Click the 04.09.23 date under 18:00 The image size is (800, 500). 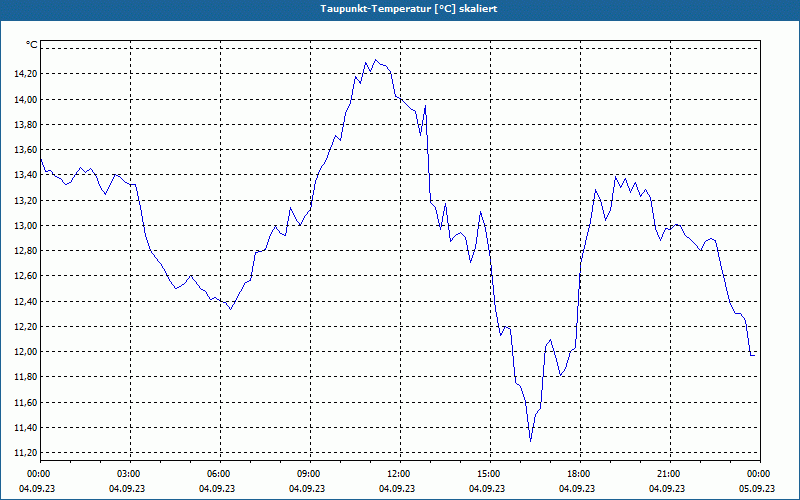click(x=577, y=489)
